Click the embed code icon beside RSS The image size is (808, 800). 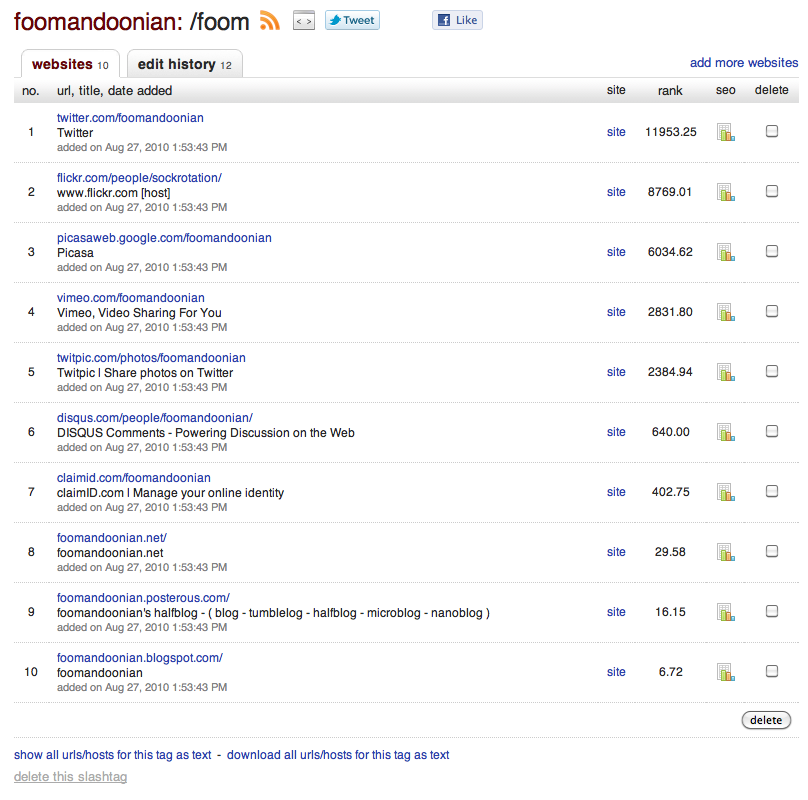click(303, 20)
